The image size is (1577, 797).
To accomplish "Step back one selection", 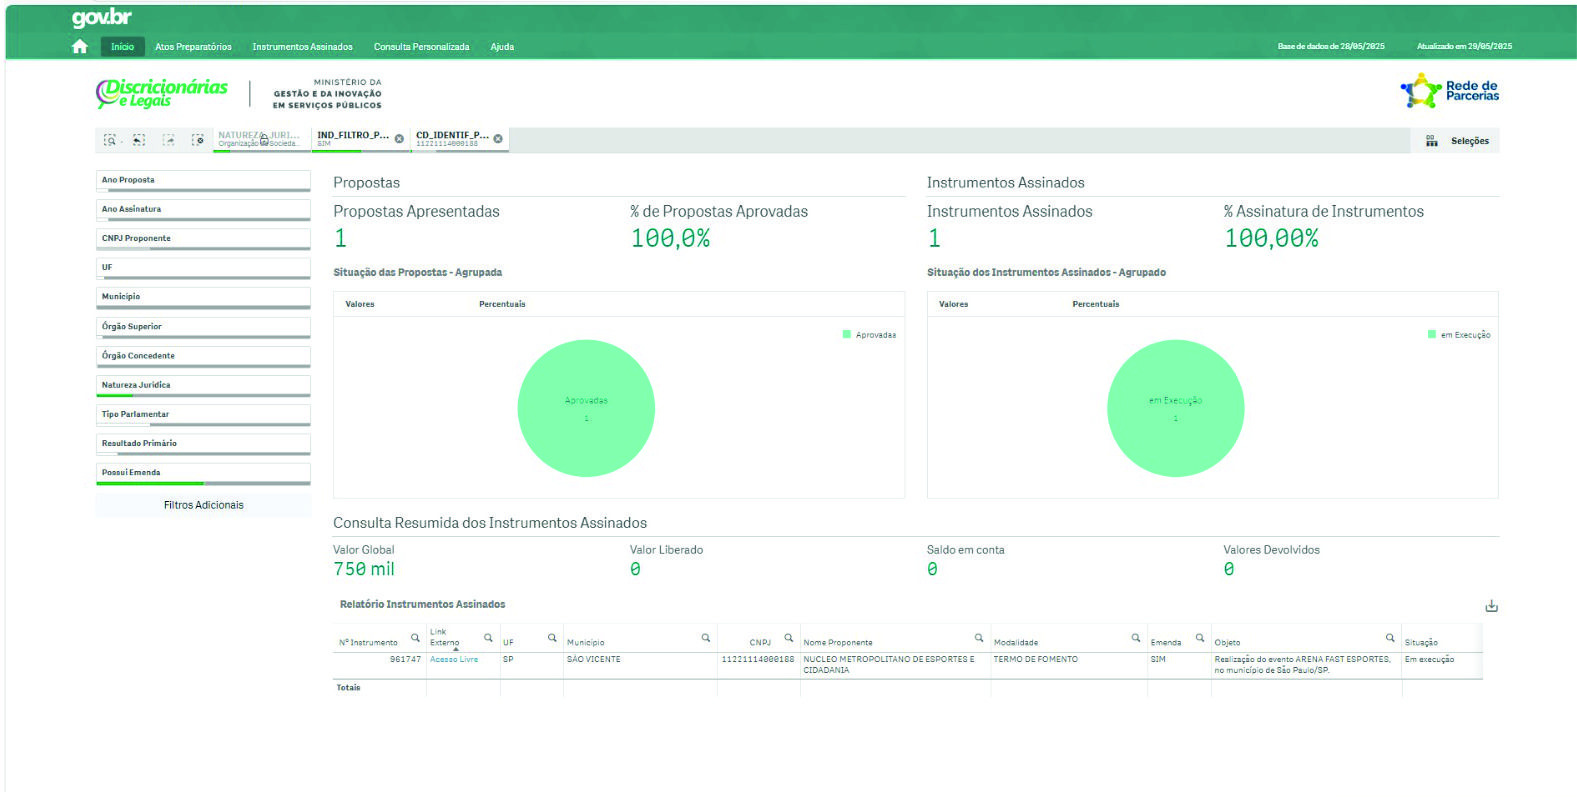I will pos(139,141).
